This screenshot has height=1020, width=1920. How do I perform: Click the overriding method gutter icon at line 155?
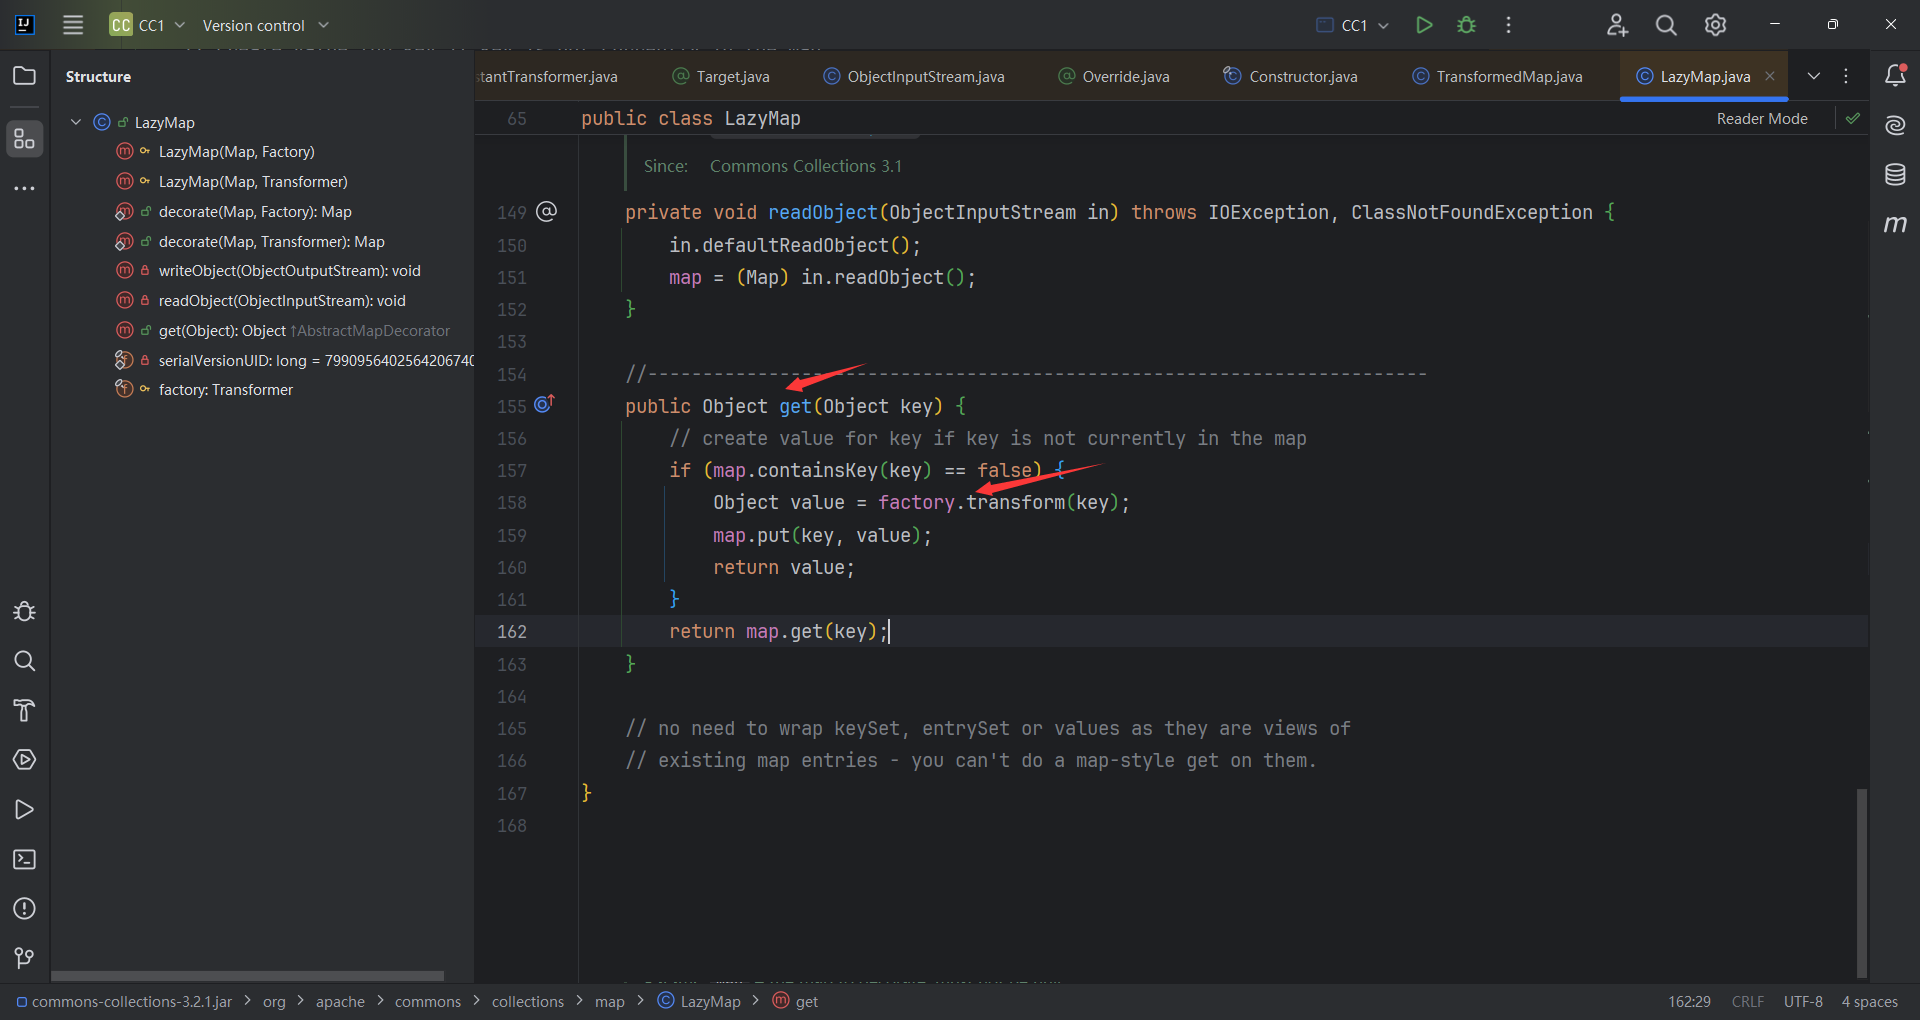point(544,404)
